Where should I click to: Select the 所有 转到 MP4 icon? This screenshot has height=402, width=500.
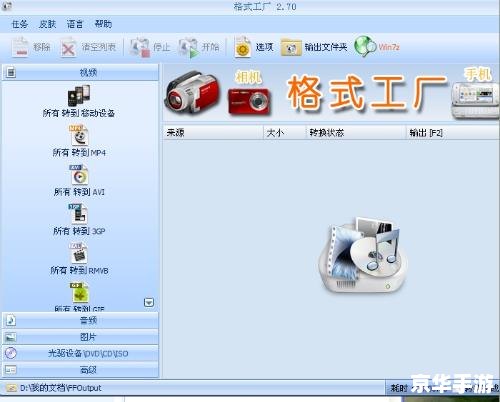pyautogui.click(x=79, y=135)
